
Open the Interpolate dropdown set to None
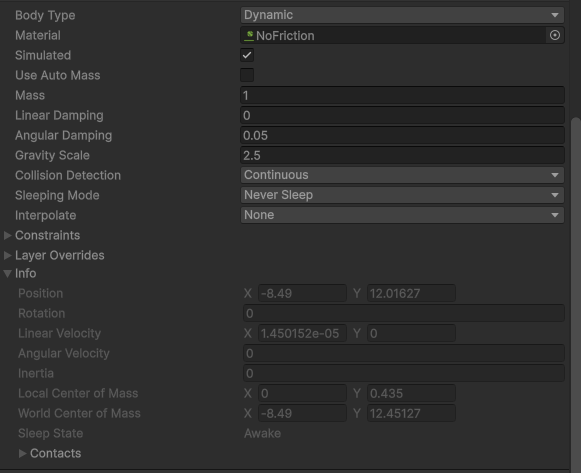point(402,215)
